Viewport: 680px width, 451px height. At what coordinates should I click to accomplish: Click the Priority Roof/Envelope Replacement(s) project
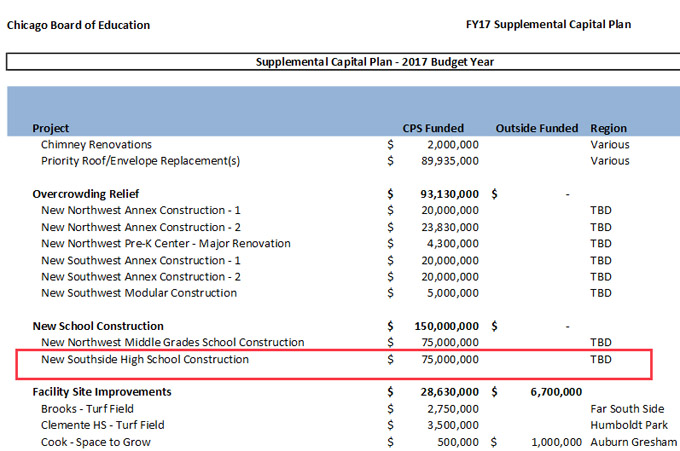tap(141, 161)
